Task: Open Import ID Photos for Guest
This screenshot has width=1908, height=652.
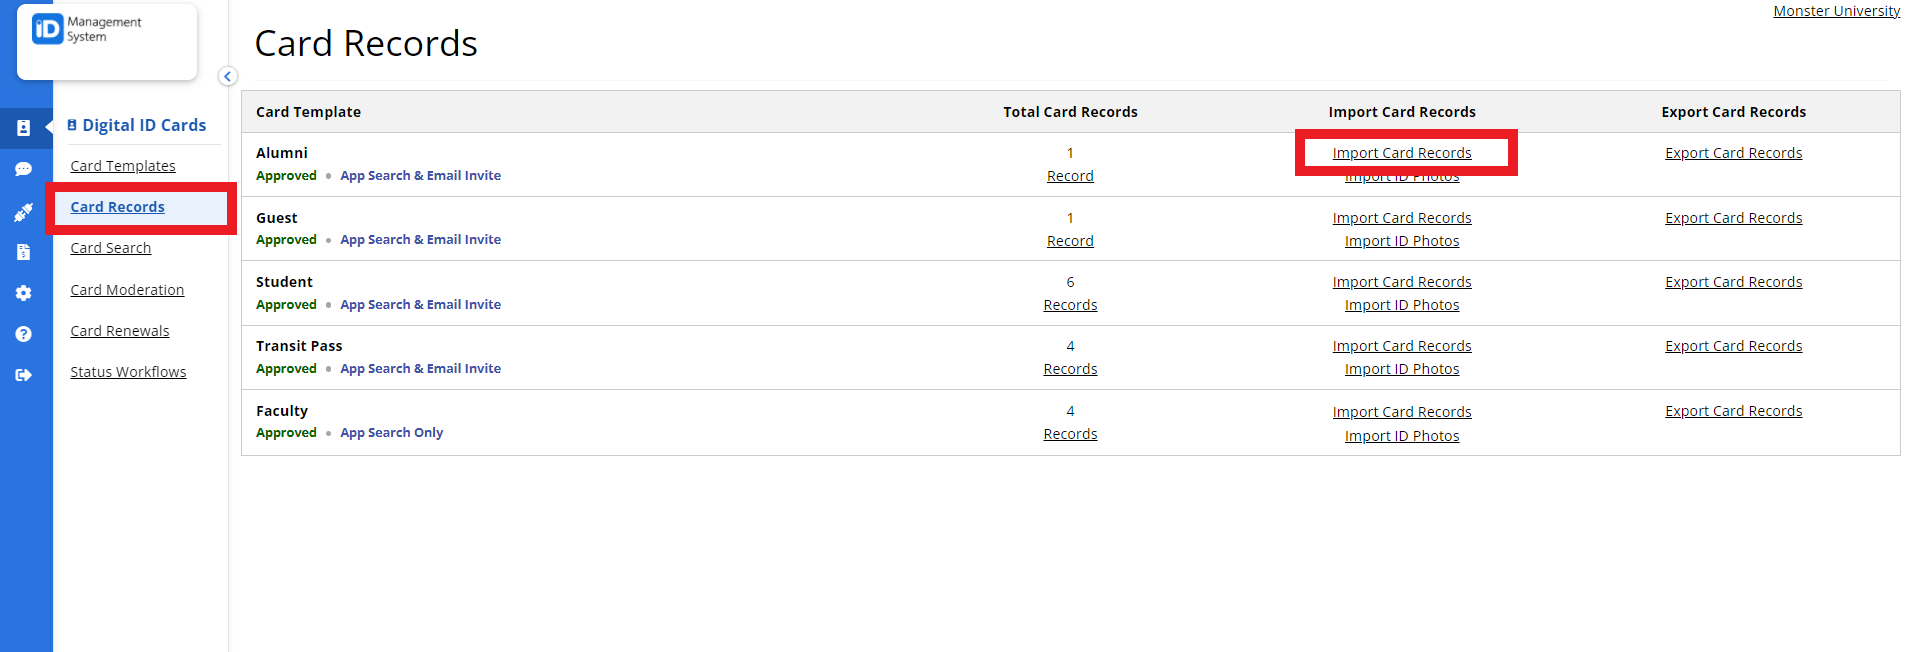Action: 1402,241
